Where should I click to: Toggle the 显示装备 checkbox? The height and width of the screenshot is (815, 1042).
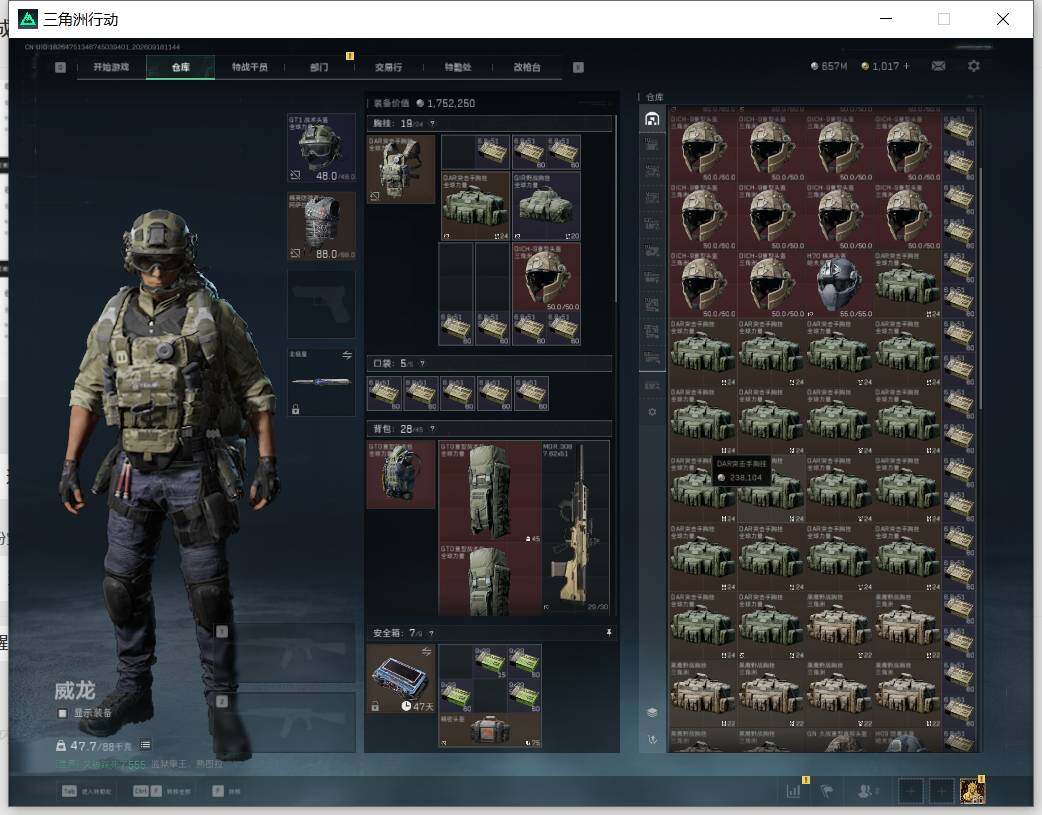[62, 713]
